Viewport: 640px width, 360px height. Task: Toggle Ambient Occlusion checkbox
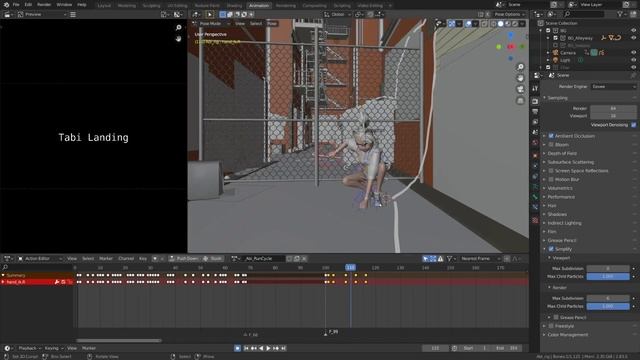pos(551,136)
